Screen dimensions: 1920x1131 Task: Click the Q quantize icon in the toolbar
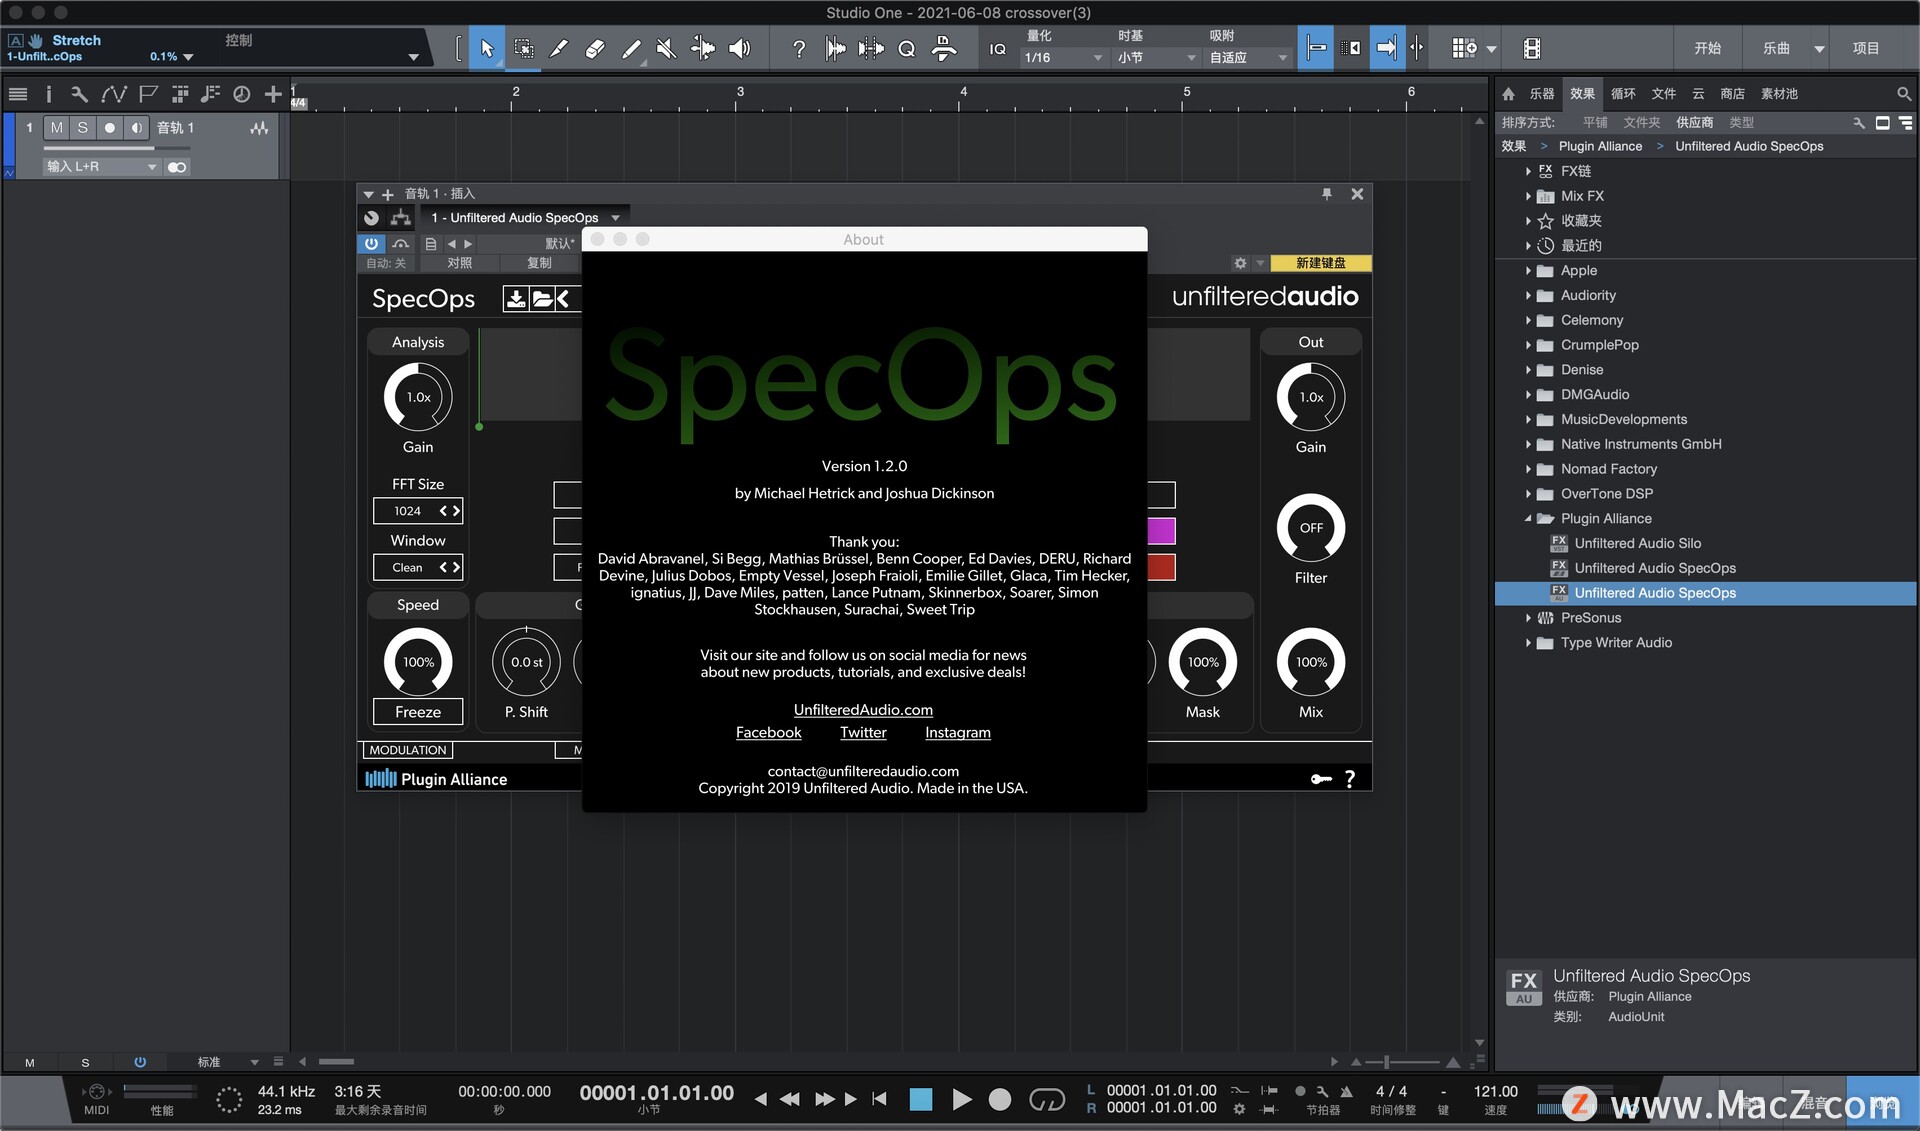[906, 48]
